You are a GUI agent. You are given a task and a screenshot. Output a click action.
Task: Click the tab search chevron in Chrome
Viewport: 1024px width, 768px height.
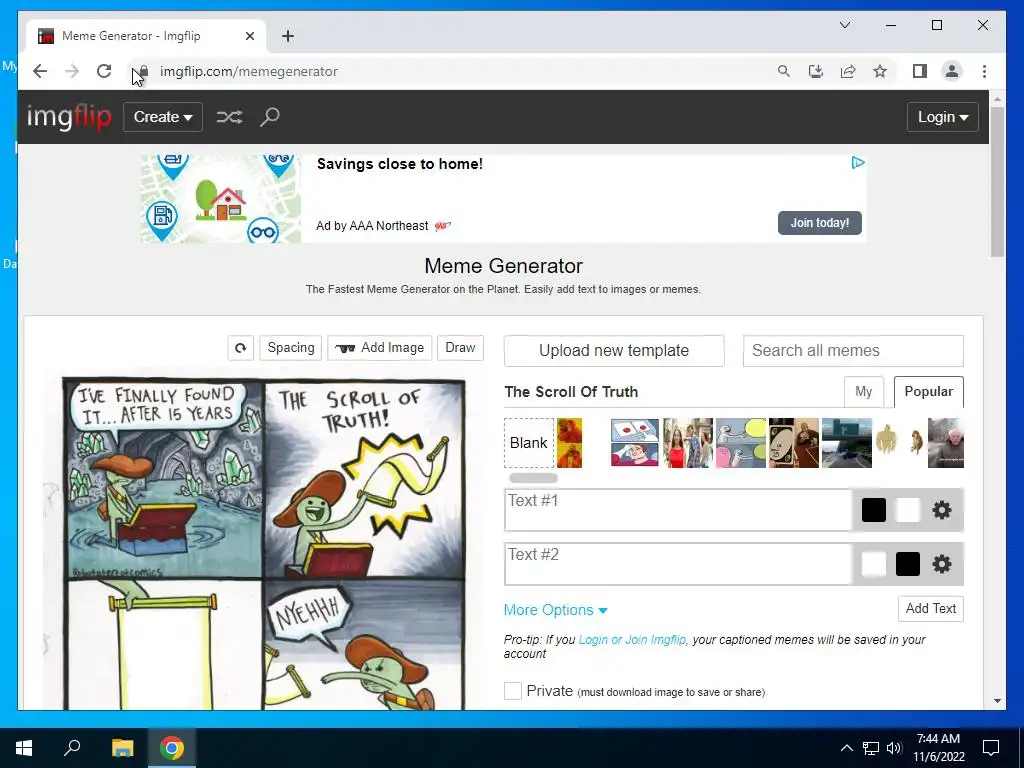pyautogui.click(x=844, y=25)
